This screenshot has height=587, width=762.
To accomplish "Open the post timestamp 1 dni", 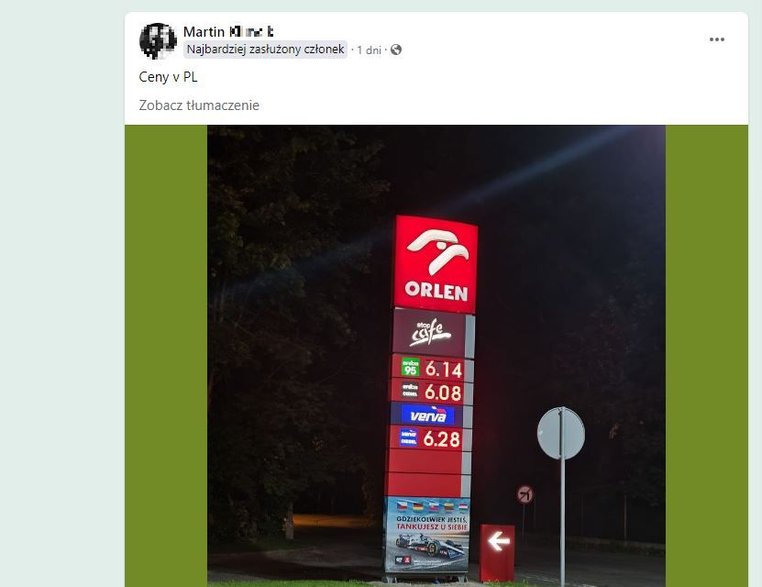I will click(369, 50).
